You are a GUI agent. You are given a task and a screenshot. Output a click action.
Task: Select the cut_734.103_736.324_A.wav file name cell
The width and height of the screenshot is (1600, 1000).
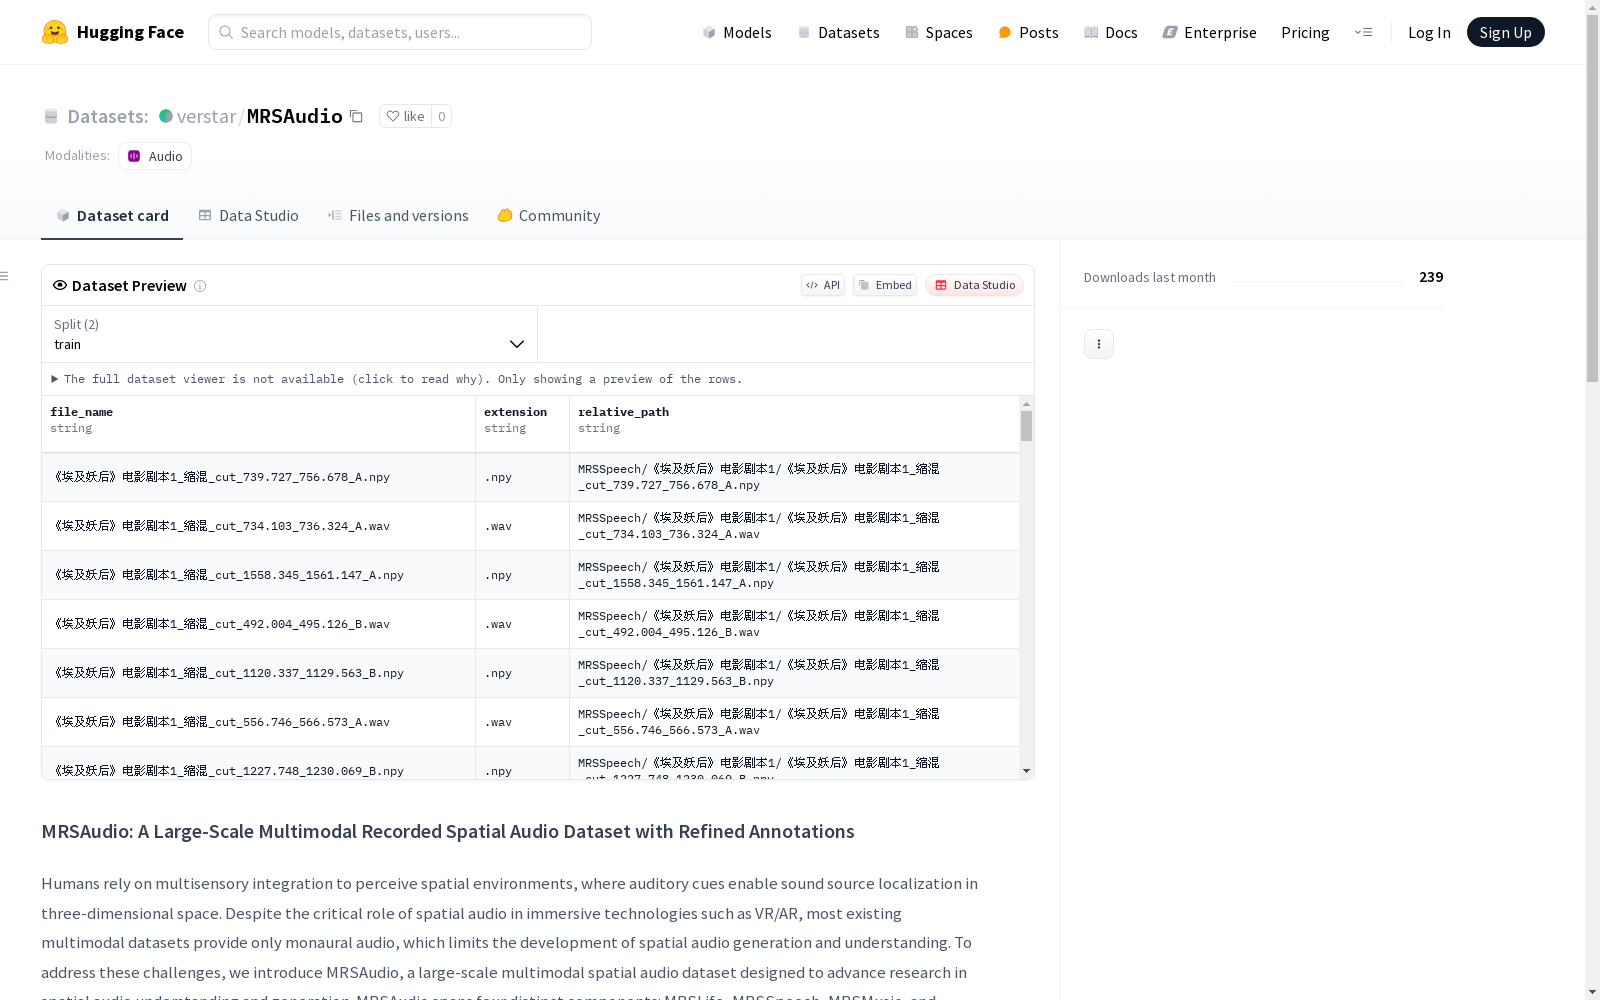(258, 526)
